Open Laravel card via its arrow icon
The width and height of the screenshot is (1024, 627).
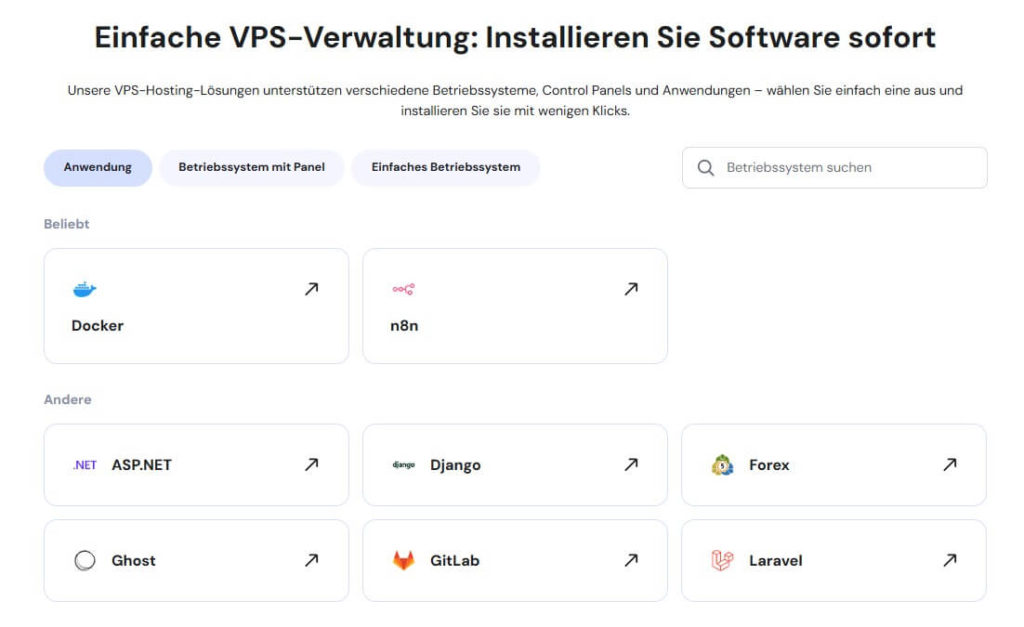pyautogui.click(x=949, y=560)
